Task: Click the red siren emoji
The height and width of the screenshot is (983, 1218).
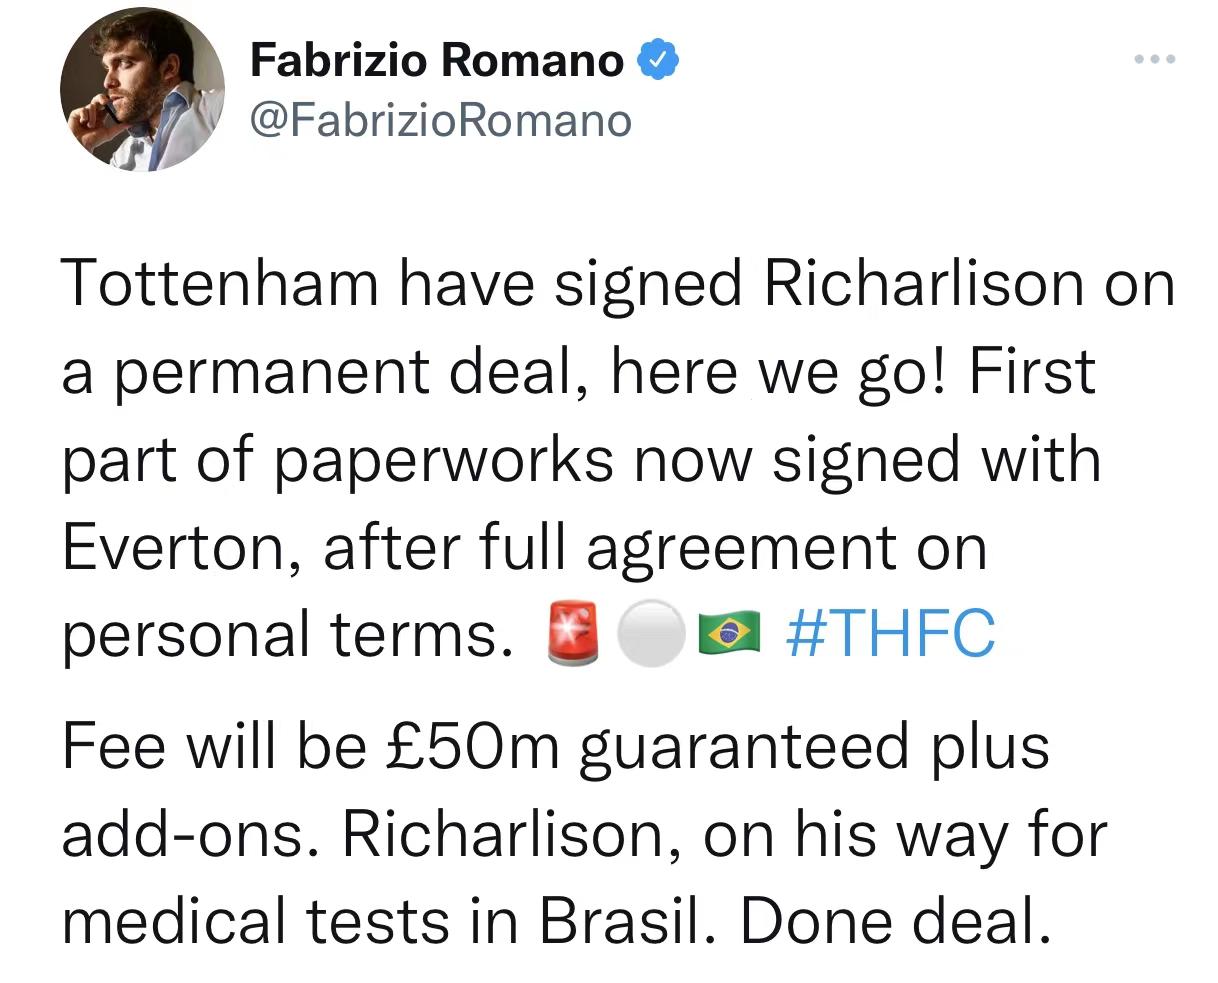Action: tap(573, 632)
